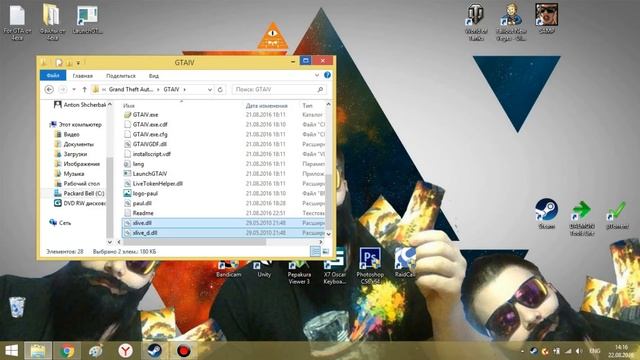This screenshot has width=640, height=360.
Task: Open Steam from the taskbar
Action: pyautogui.click(x=154, y=351)
